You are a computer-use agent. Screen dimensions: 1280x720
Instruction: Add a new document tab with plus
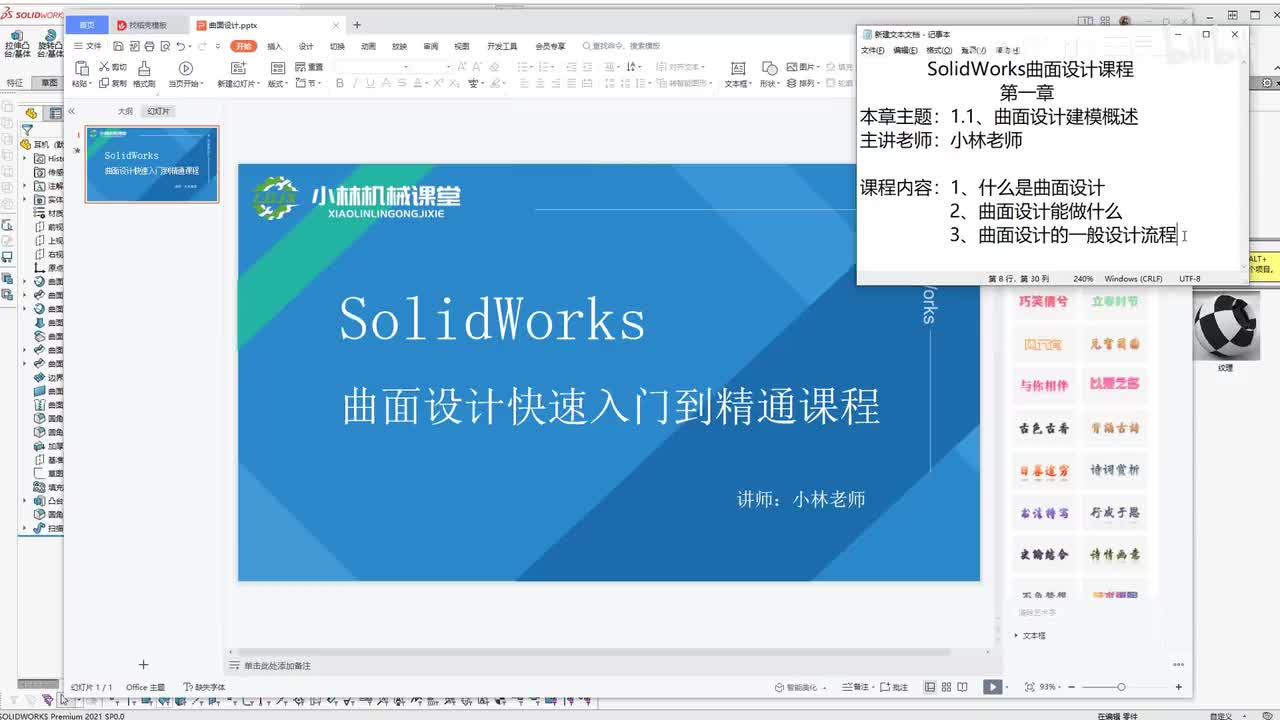(357, 25)
